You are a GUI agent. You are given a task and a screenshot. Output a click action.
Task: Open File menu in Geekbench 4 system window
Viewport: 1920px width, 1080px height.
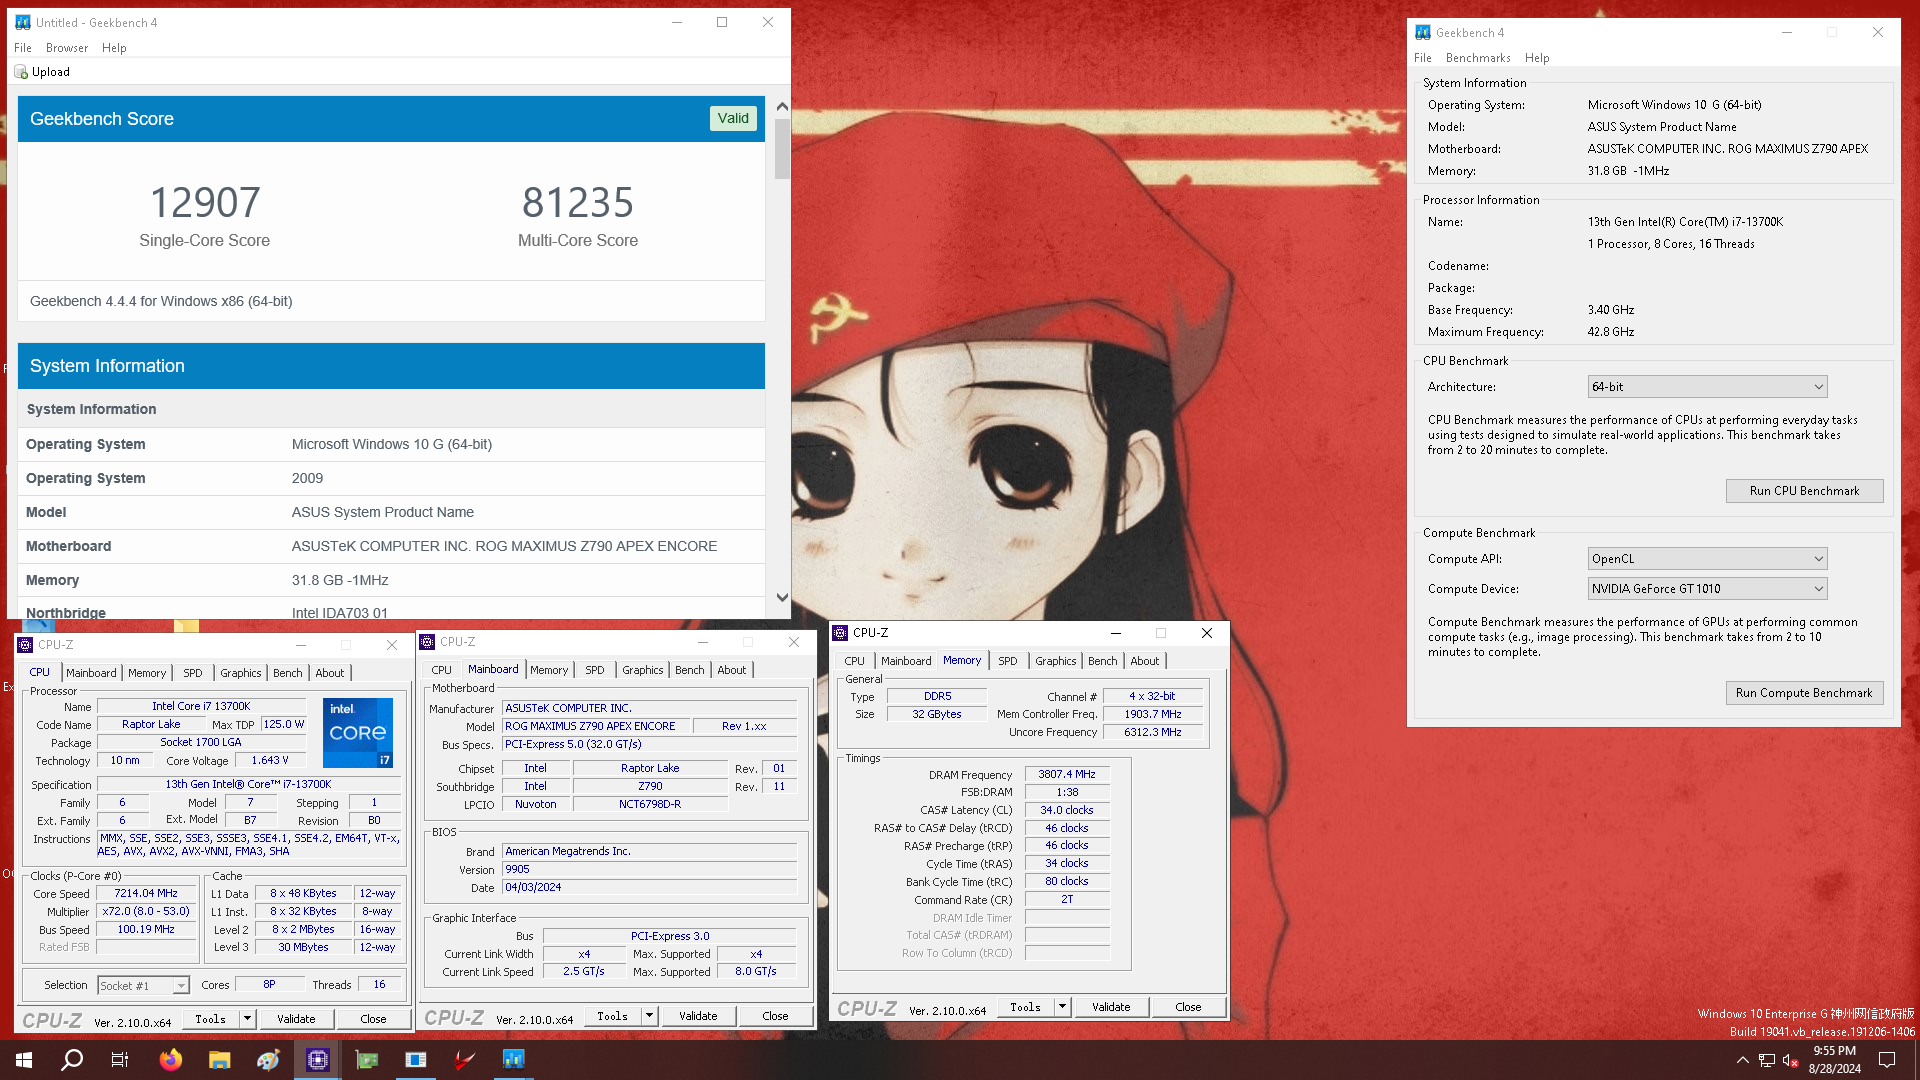(1422, 58)
